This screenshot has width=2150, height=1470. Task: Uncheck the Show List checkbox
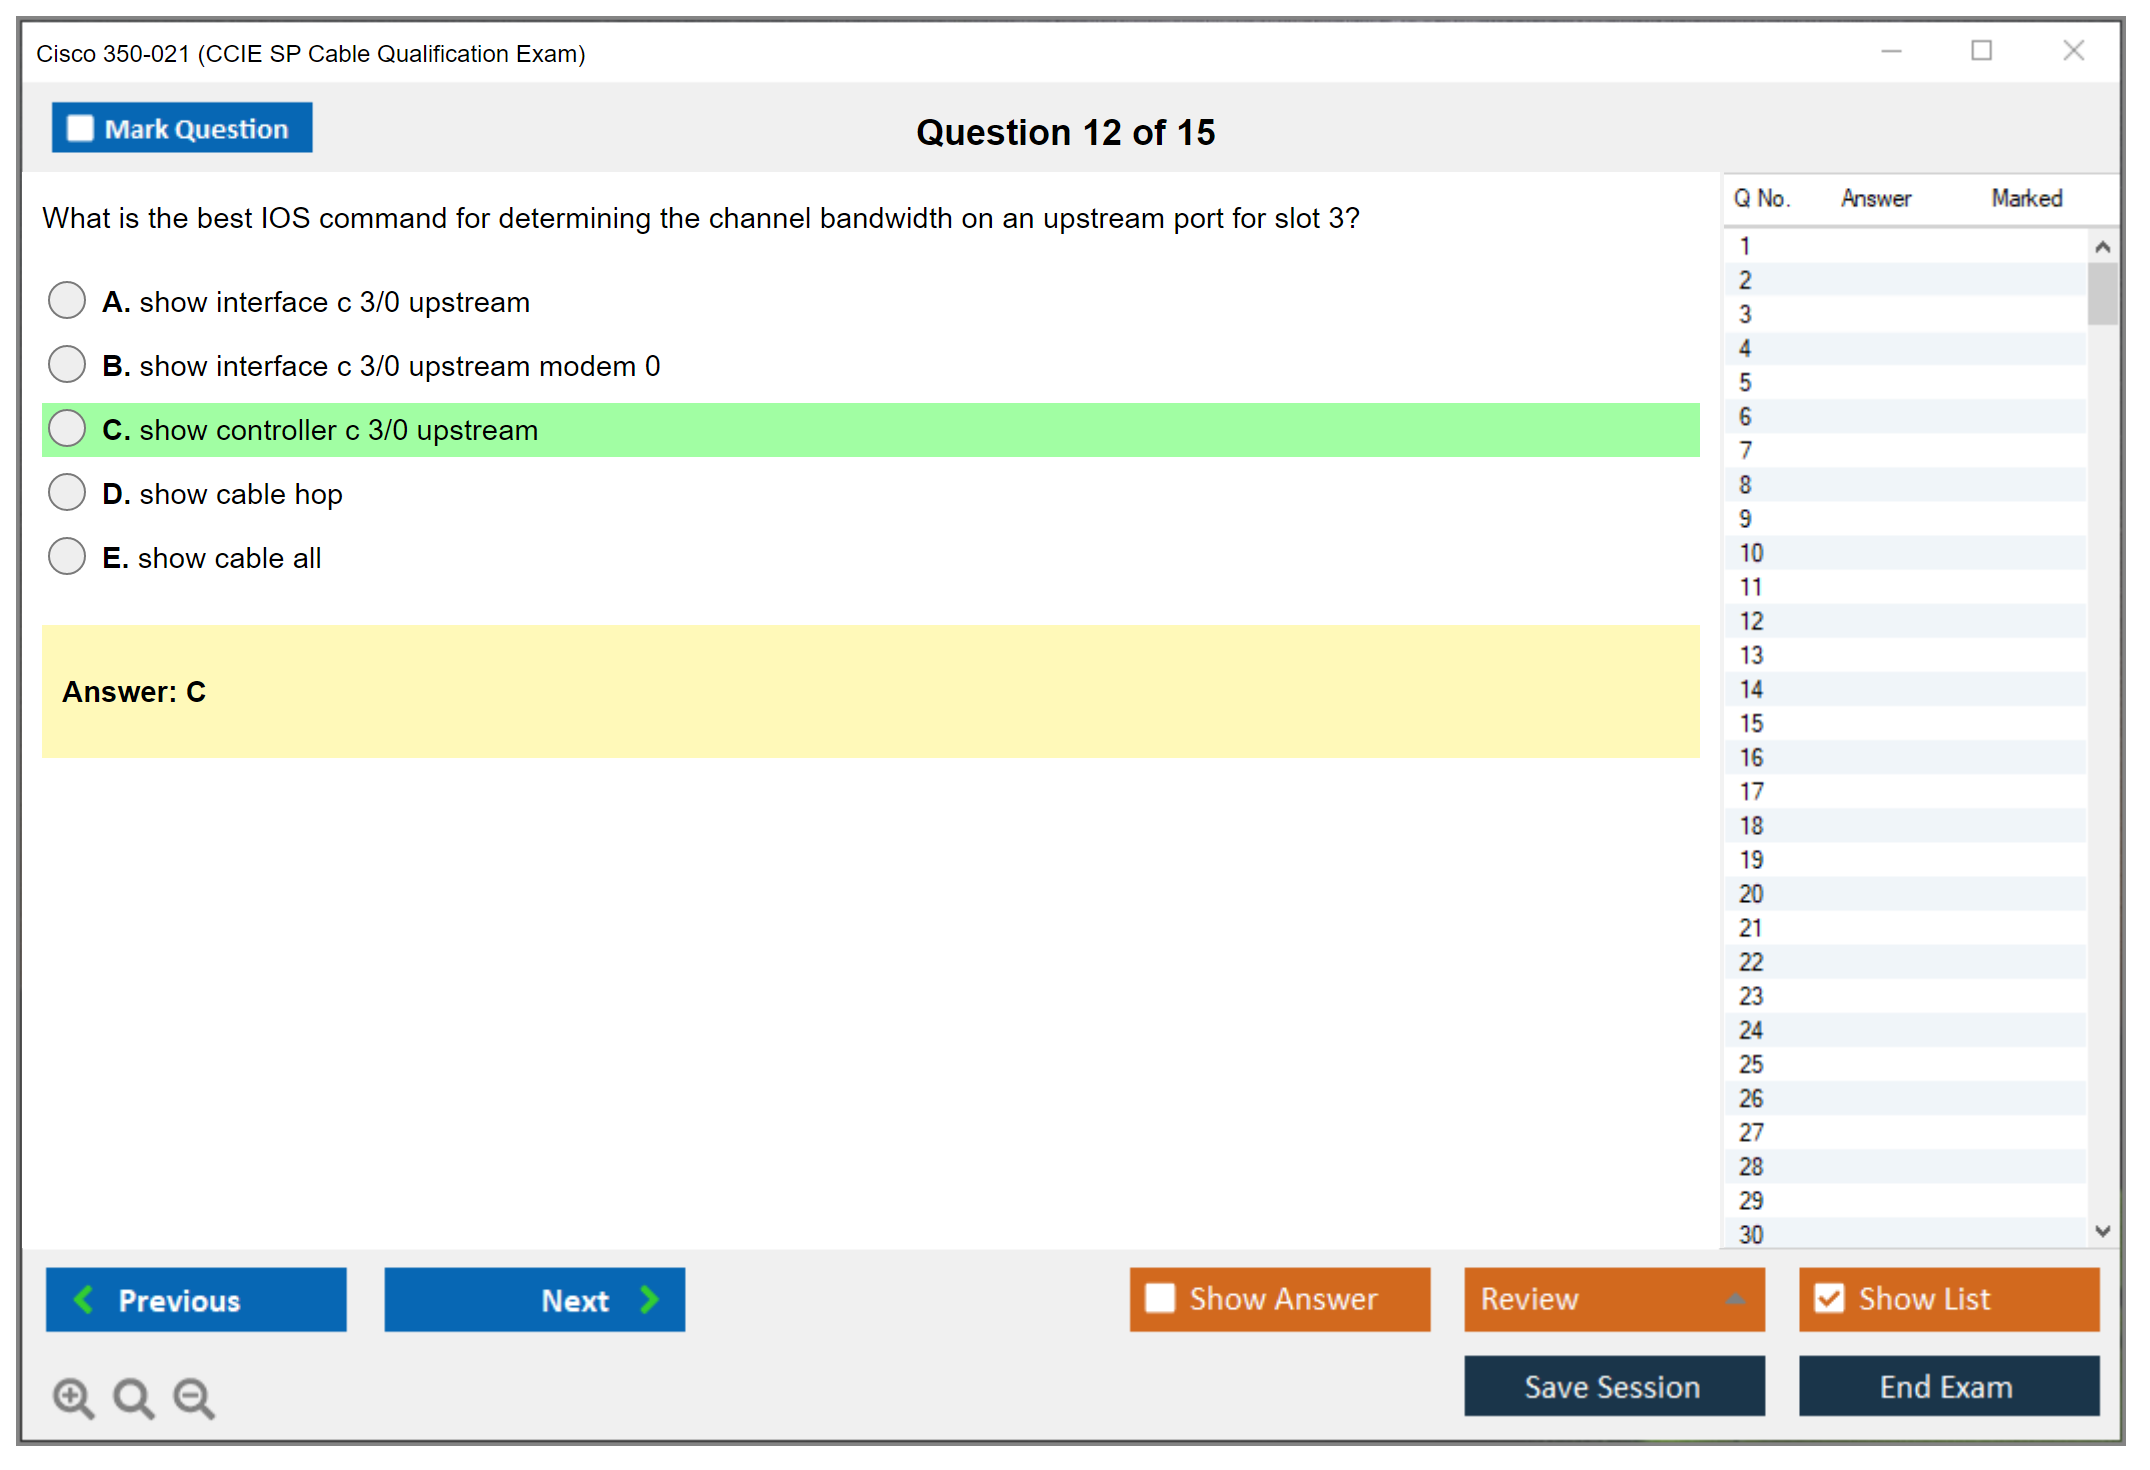coord(1829,1298)
